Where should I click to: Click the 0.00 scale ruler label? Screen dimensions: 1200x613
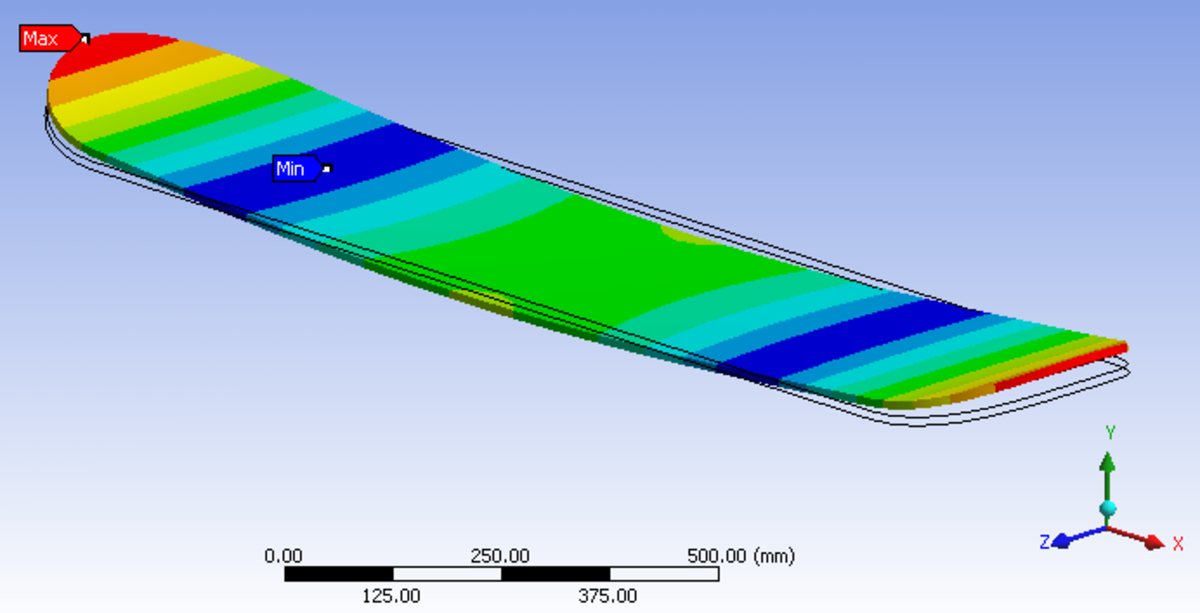pos(283,556)
